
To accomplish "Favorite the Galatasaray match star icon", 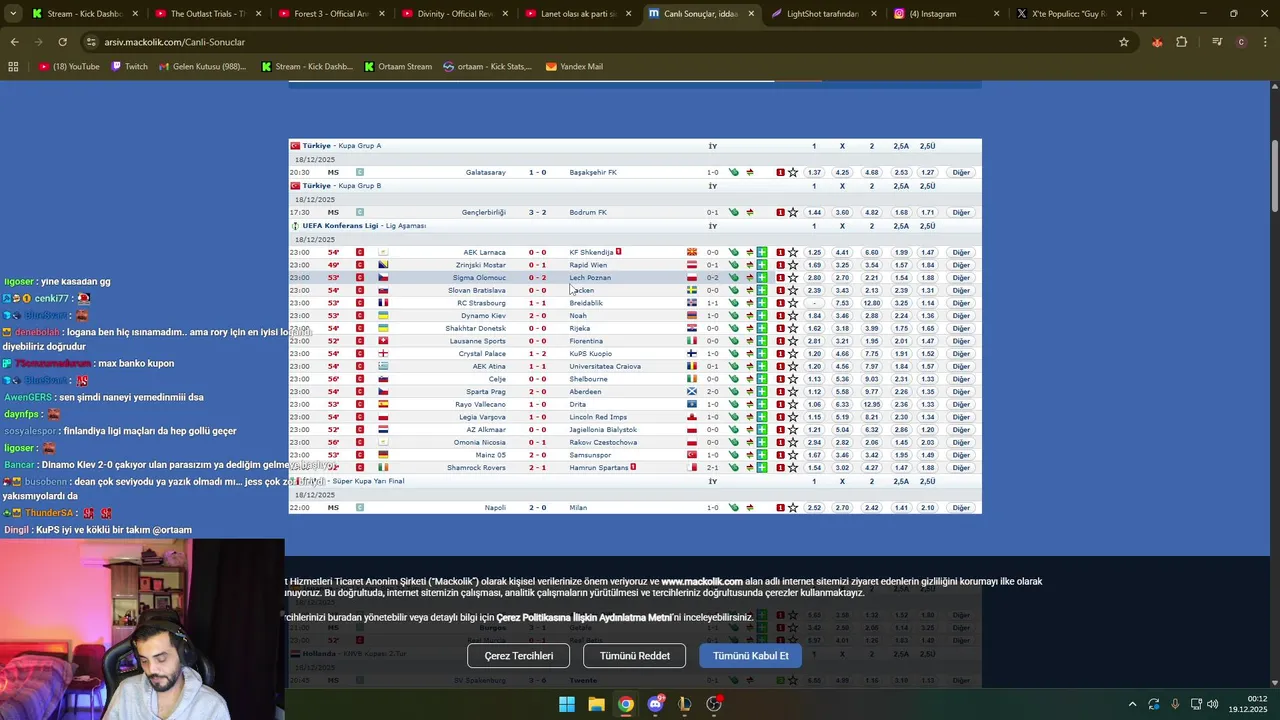I will pyautogui.click(x=793, y=172).
